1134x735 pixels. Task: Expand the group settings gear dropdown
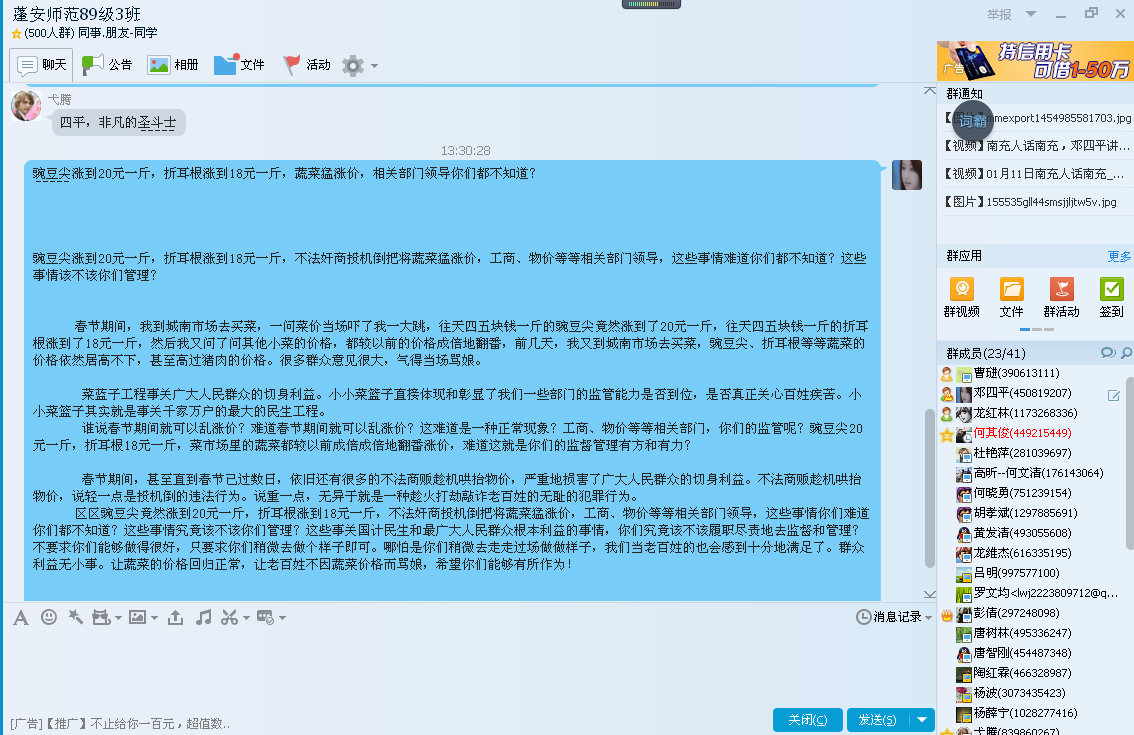375,66
